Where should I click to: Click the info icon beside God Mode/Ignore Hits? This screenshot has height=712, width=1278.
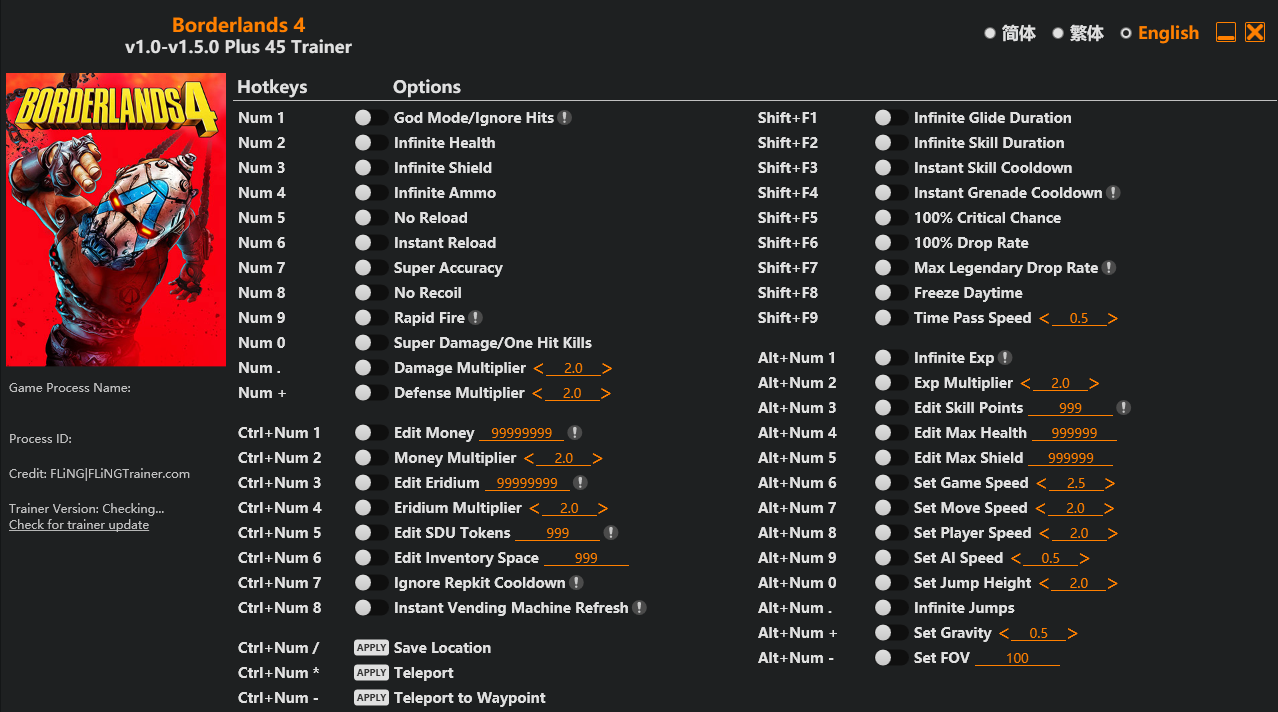tap(565, 118)
